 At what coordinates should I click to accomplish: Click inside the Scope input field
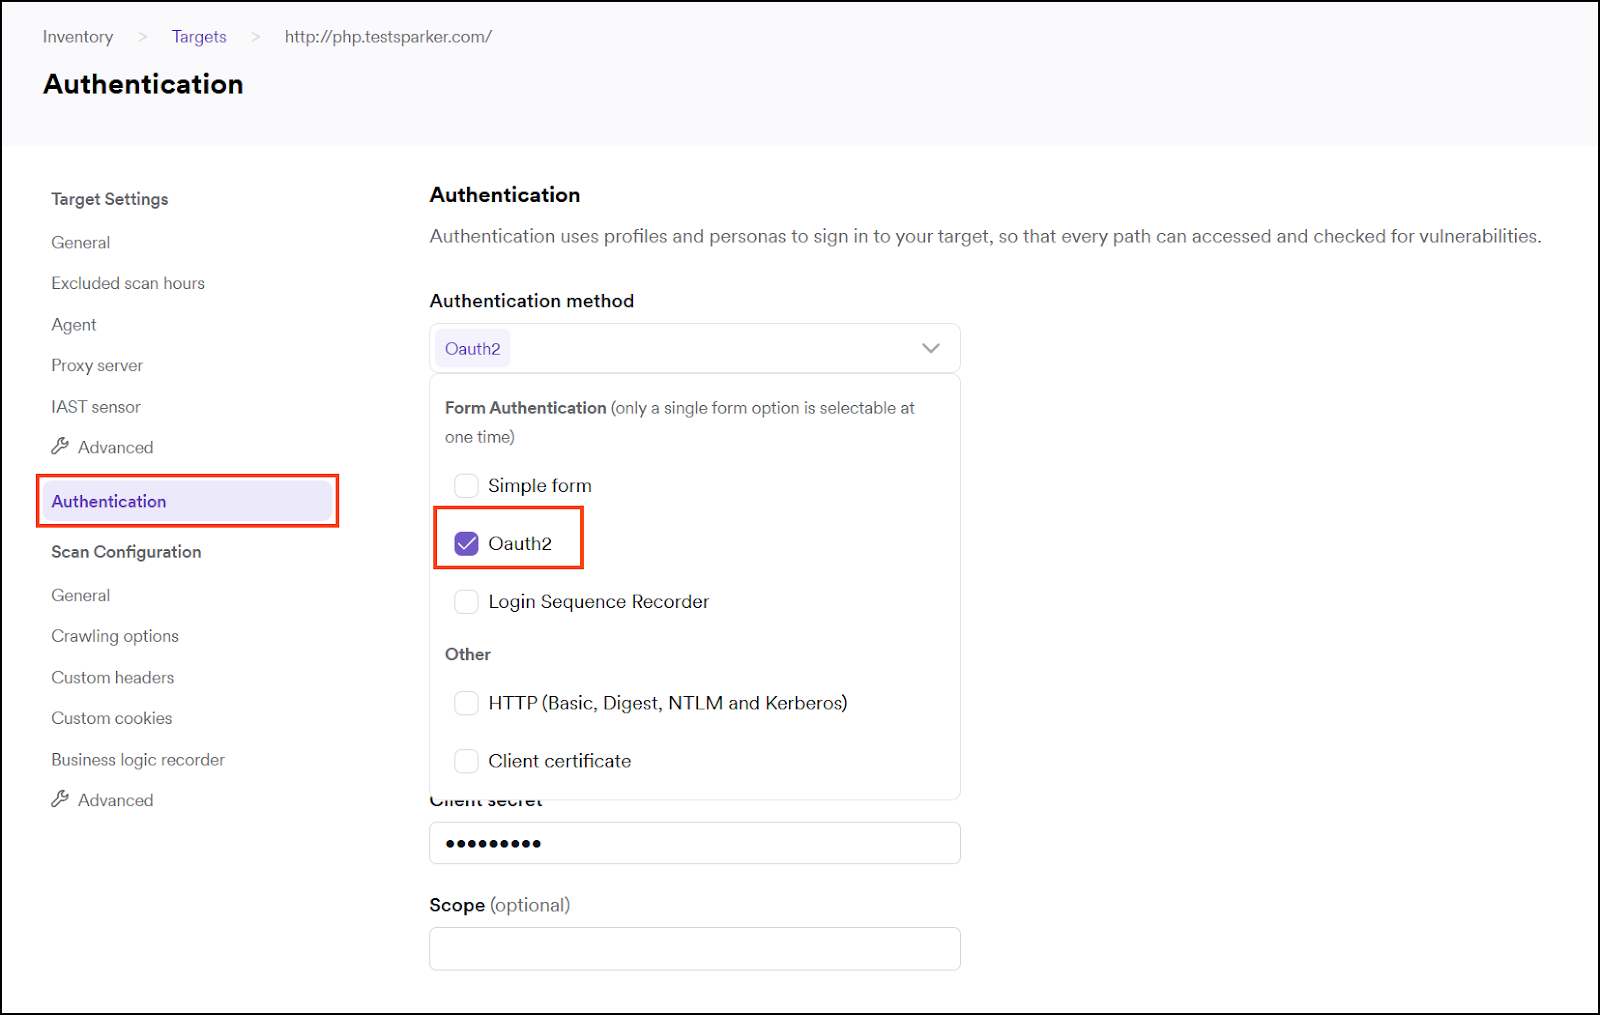point(694,948)
